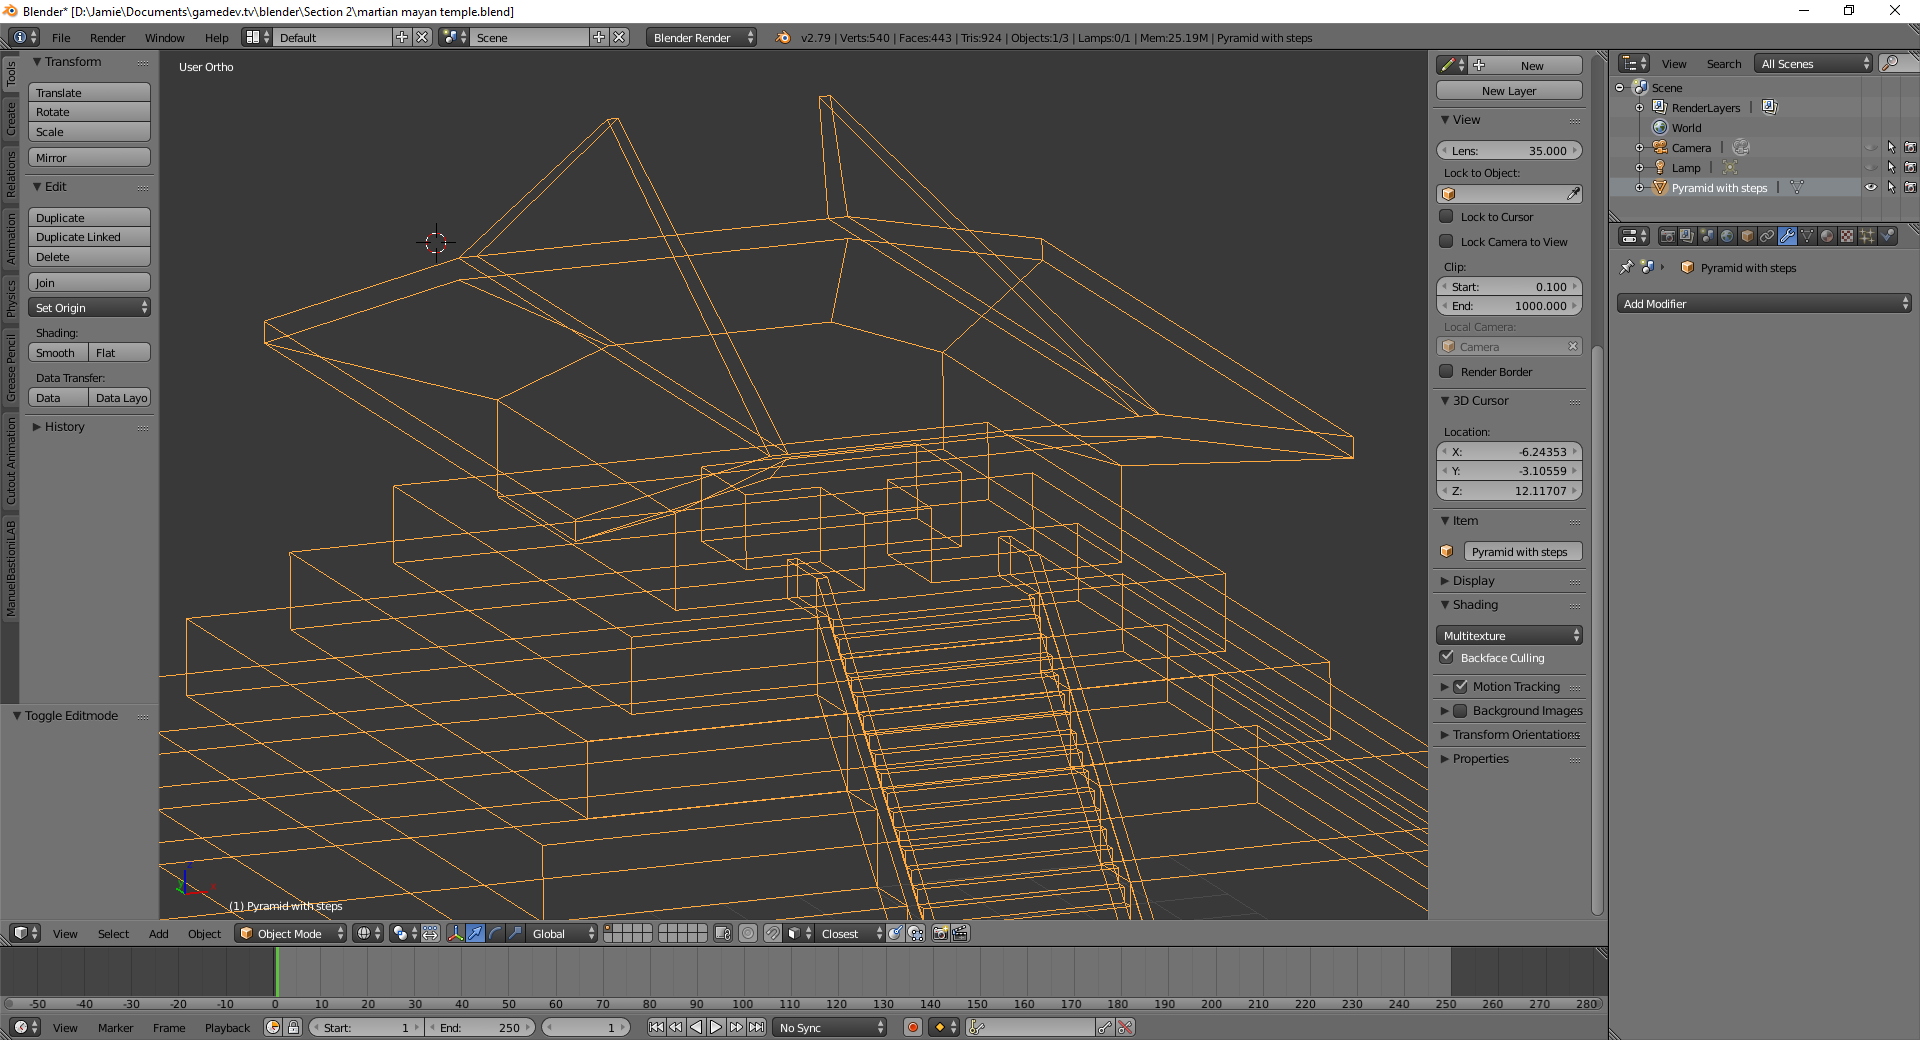Click the outliner search magnifier icon

[x=1890, y=63]
